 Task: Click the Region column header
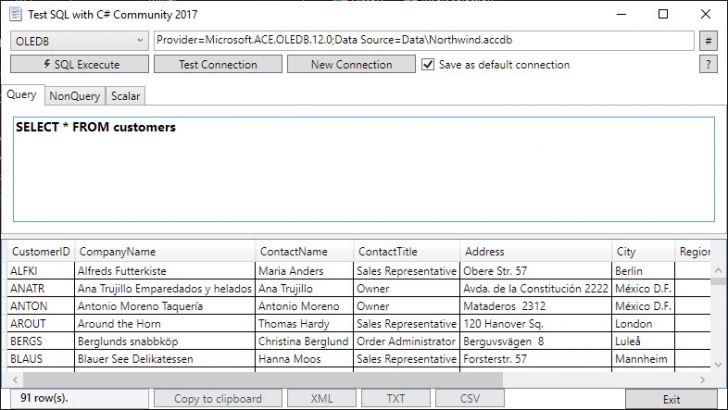click(x=693, y=252)
